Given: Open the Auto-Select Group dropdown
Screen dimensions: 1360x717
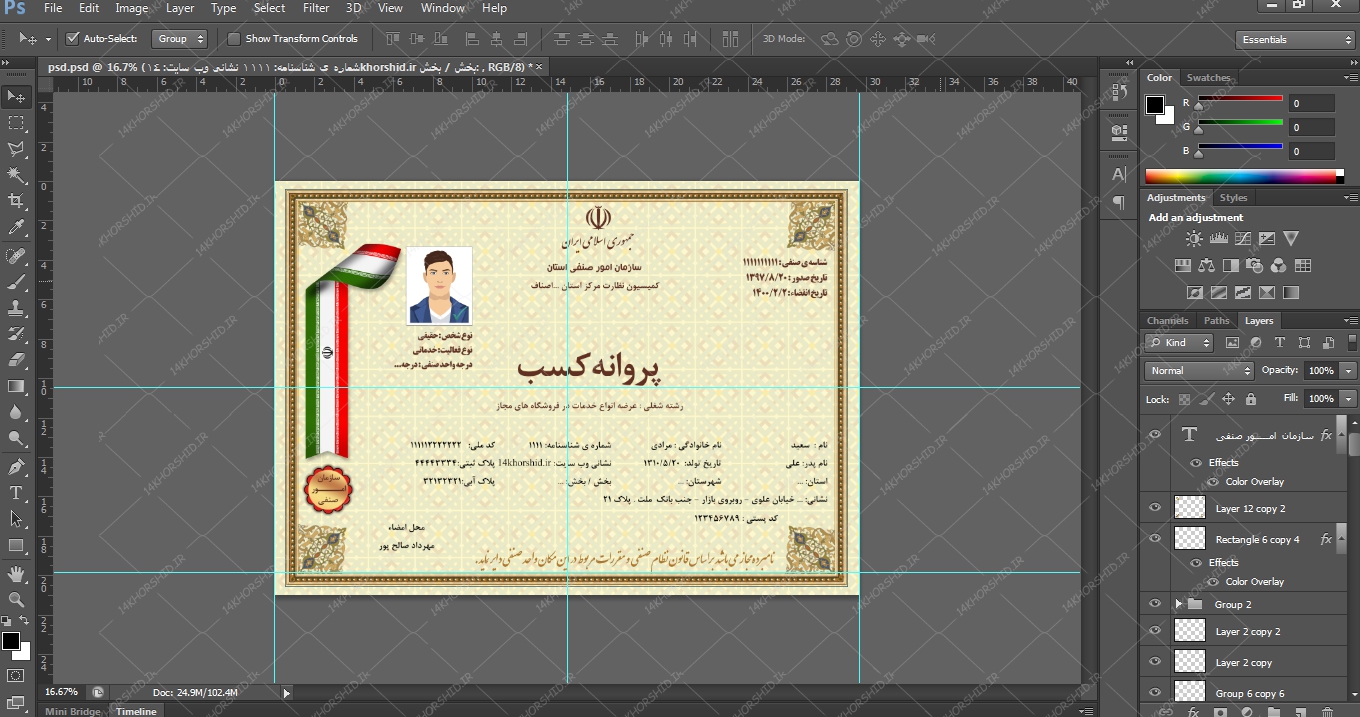Looking at the screenshot, I should tap(179, 39).
